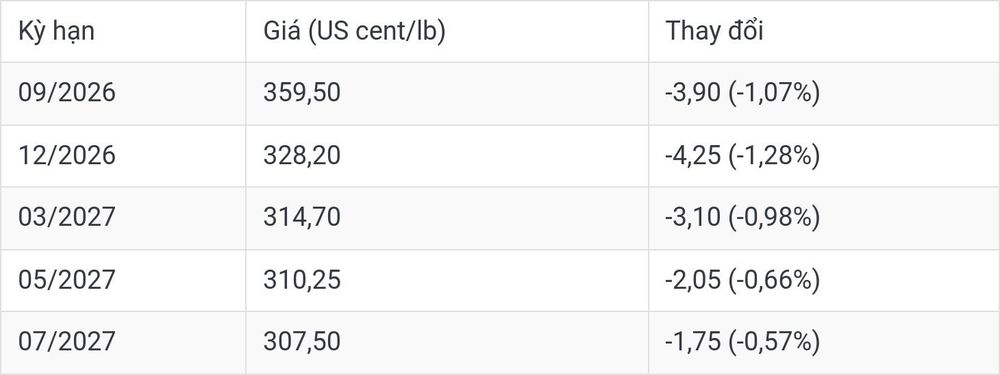The image size is (1000, 375).
Task: Click the '(US cent/lb)' unit text
Action: (x=376, y=31)
